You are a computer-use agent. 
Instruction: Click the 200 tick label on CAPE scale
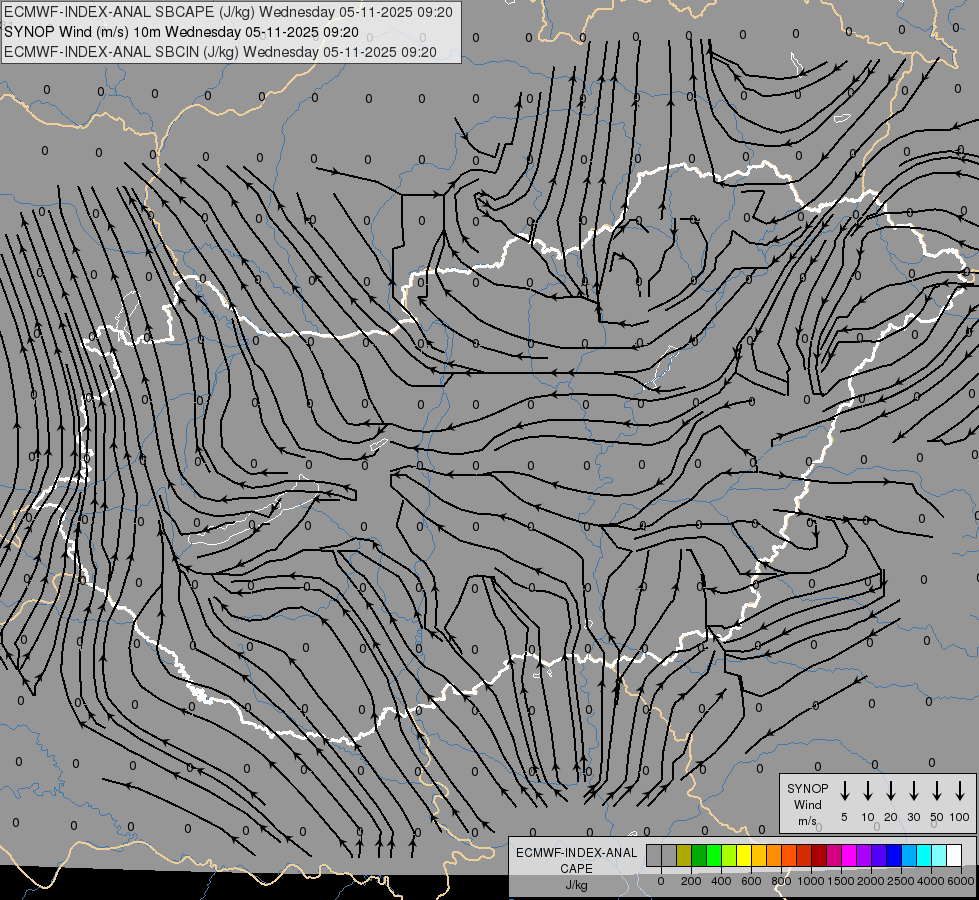tap(691, 881)
